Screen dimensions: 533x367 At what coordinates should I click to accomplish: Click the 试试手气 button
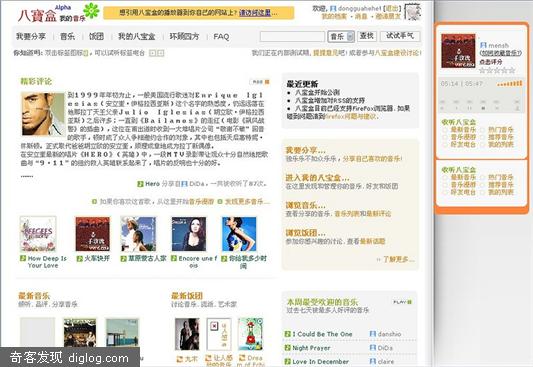[x=400, y=36]
